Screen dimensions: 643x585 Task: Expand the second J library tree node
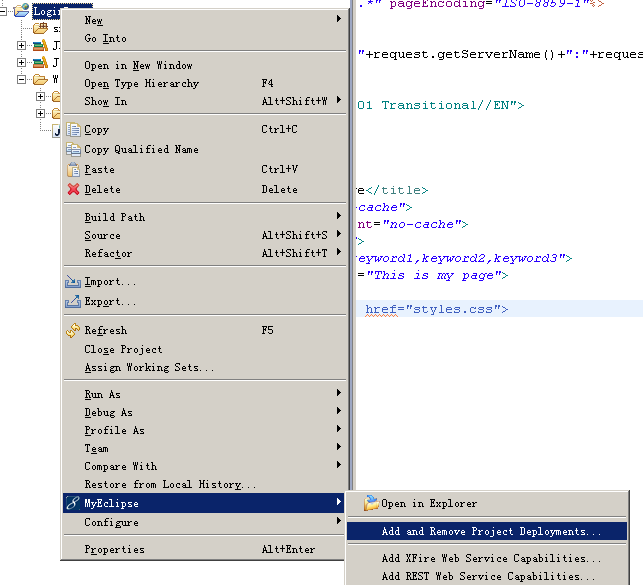(x=21, y=62)
